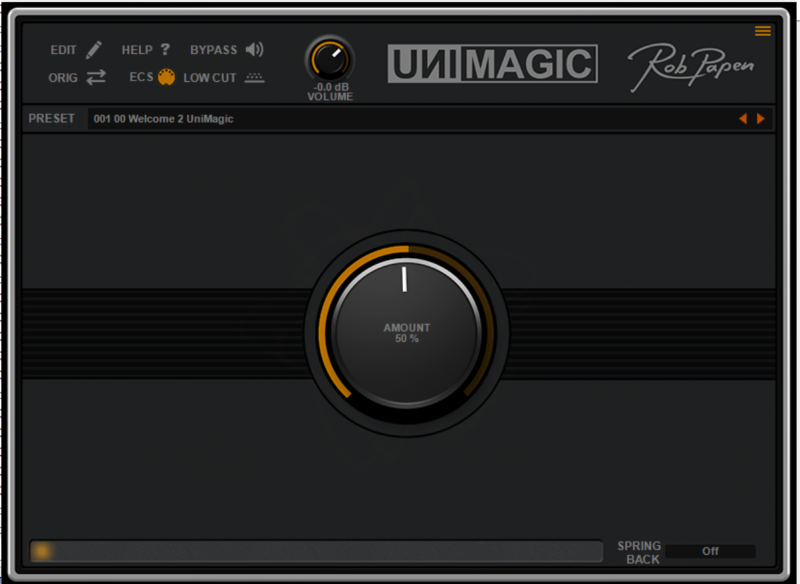
Task: Toggle bypass using the speaker icon
Action: tap(254, 49)
